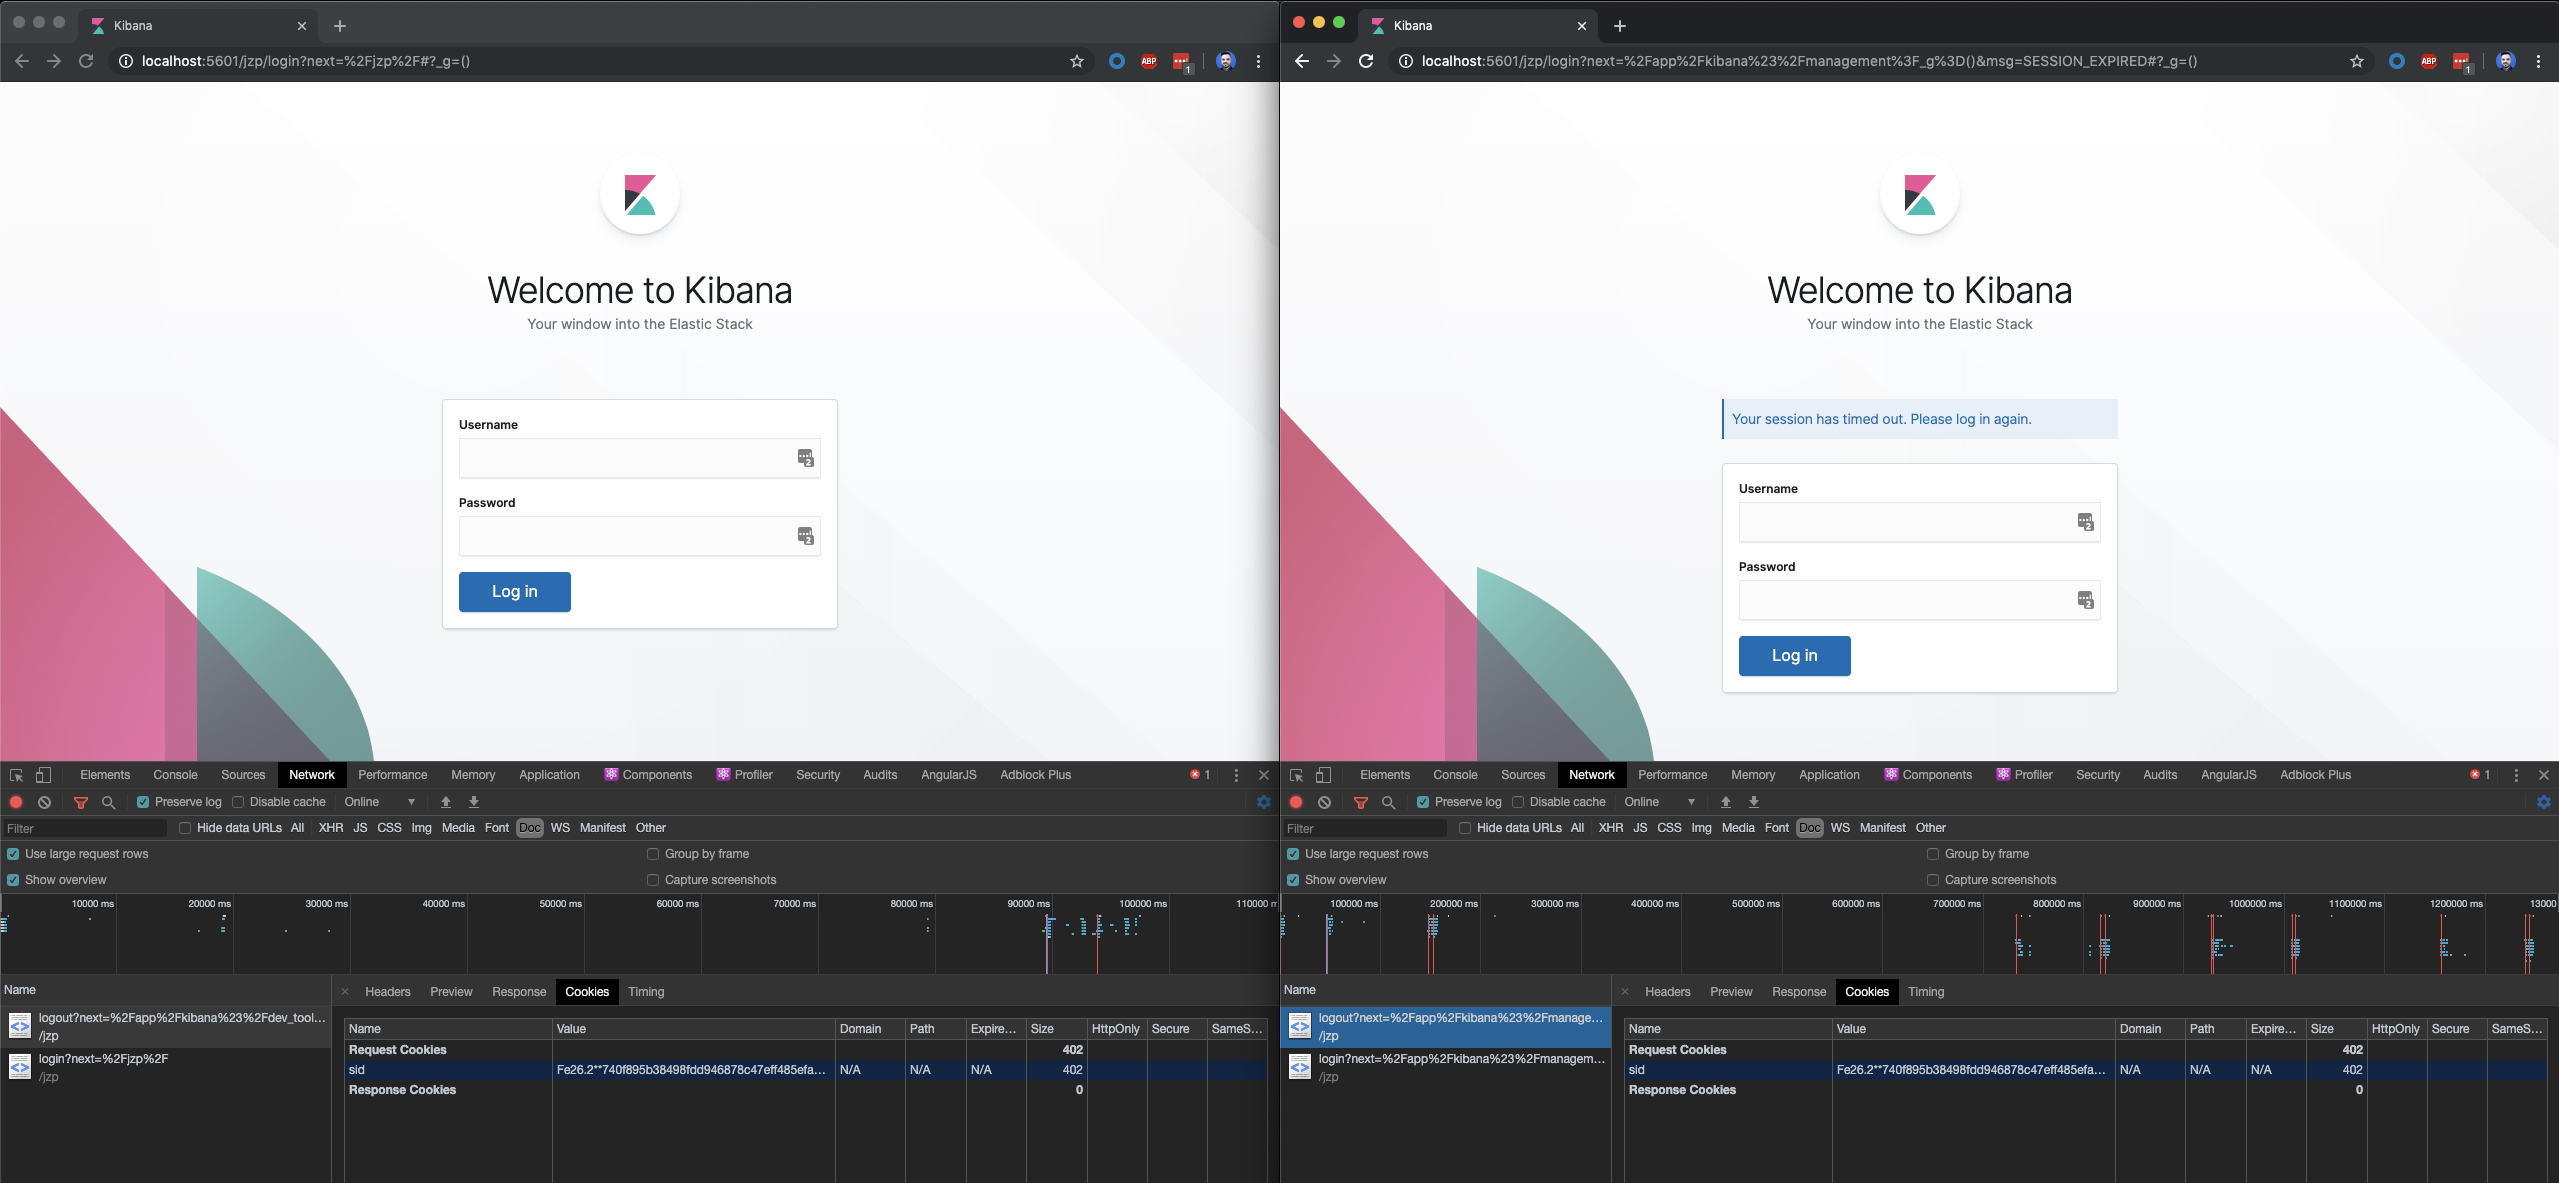Click the Adblock Plus extension icon
The width and height of the screenshot is (2559, 1183).
pyautogui.click(x=1148, y=61)
